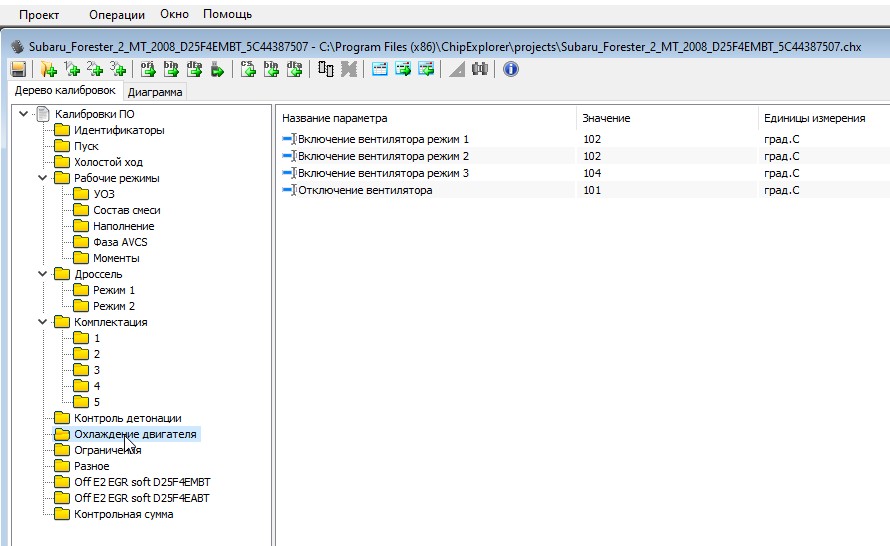This screenshot has height=546, width=890.
Task: Click the Значение column header
Action: (x=606, y=118)
